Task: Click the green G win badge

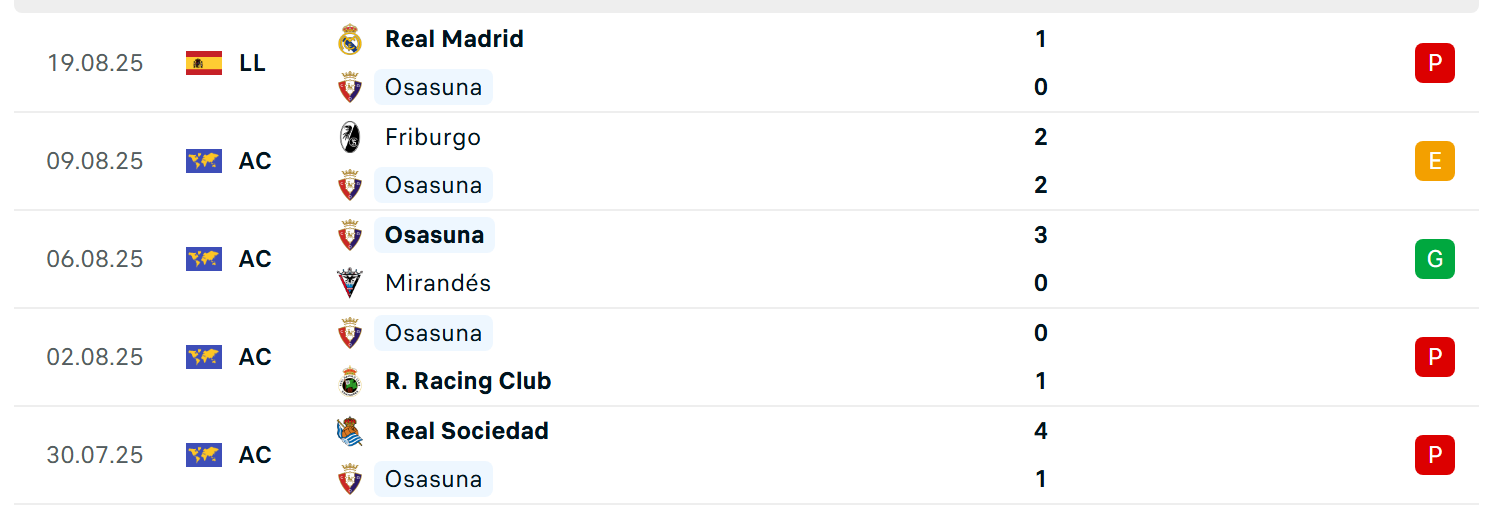Action: 1434,259
